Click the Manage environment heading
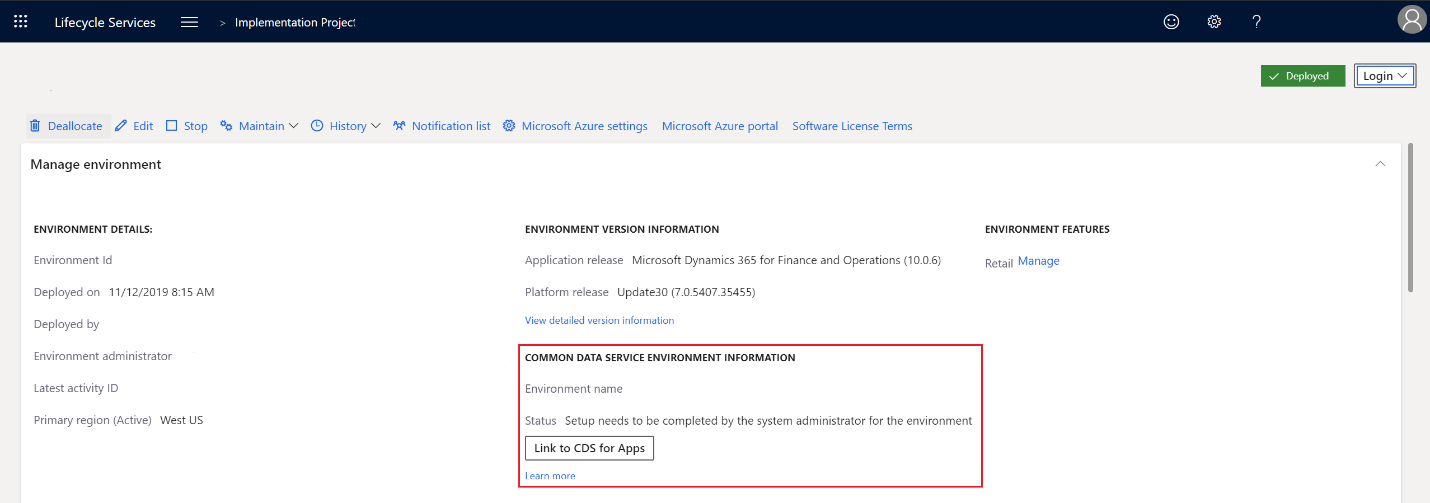1430x503 pixels. pyautogui.click(x=96, y=164)
